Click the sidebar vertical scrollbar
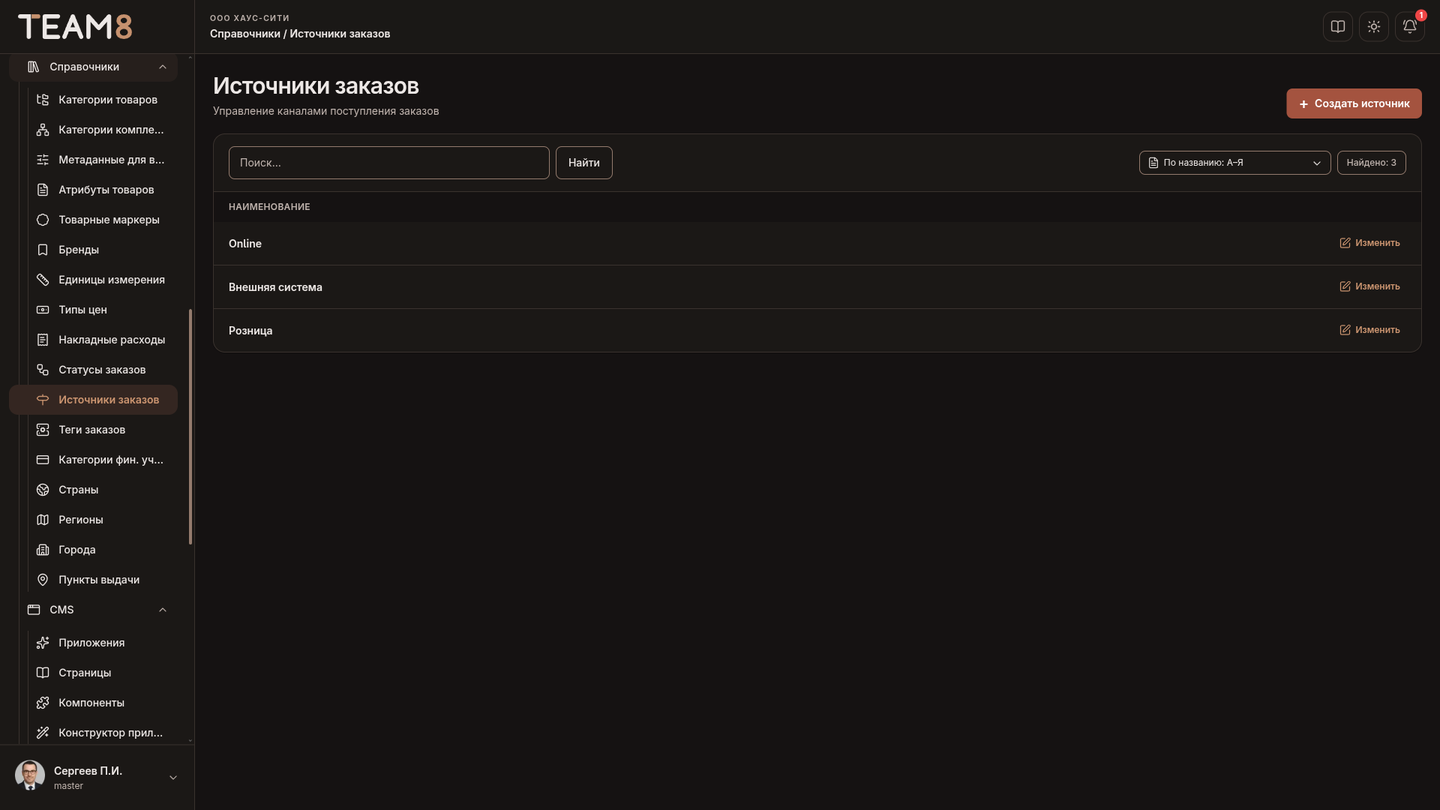Viewport: 1440px width, 810px height. pos(190,427)
